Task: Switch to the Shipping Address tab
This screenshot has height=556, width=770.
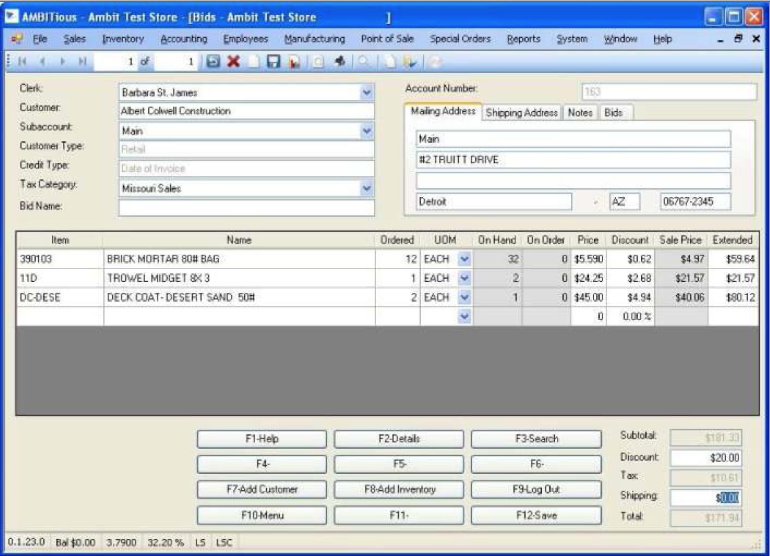Action: click(521, 113)
